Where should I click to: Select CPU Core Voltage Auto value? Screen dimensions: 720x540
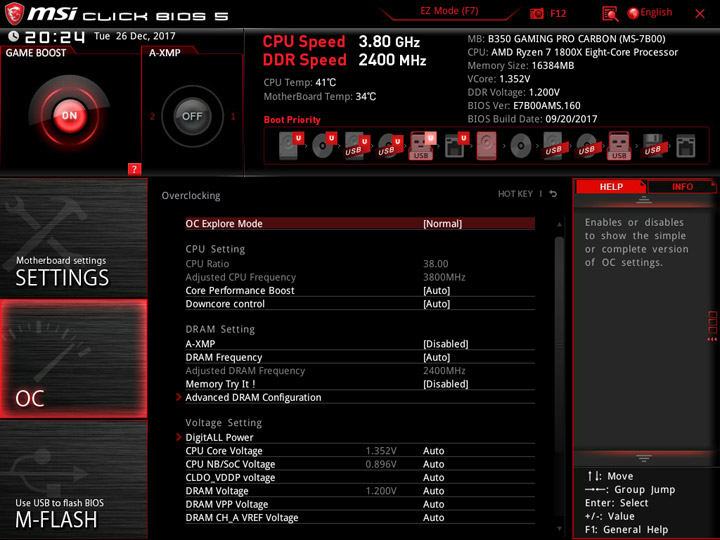point(433,451)
